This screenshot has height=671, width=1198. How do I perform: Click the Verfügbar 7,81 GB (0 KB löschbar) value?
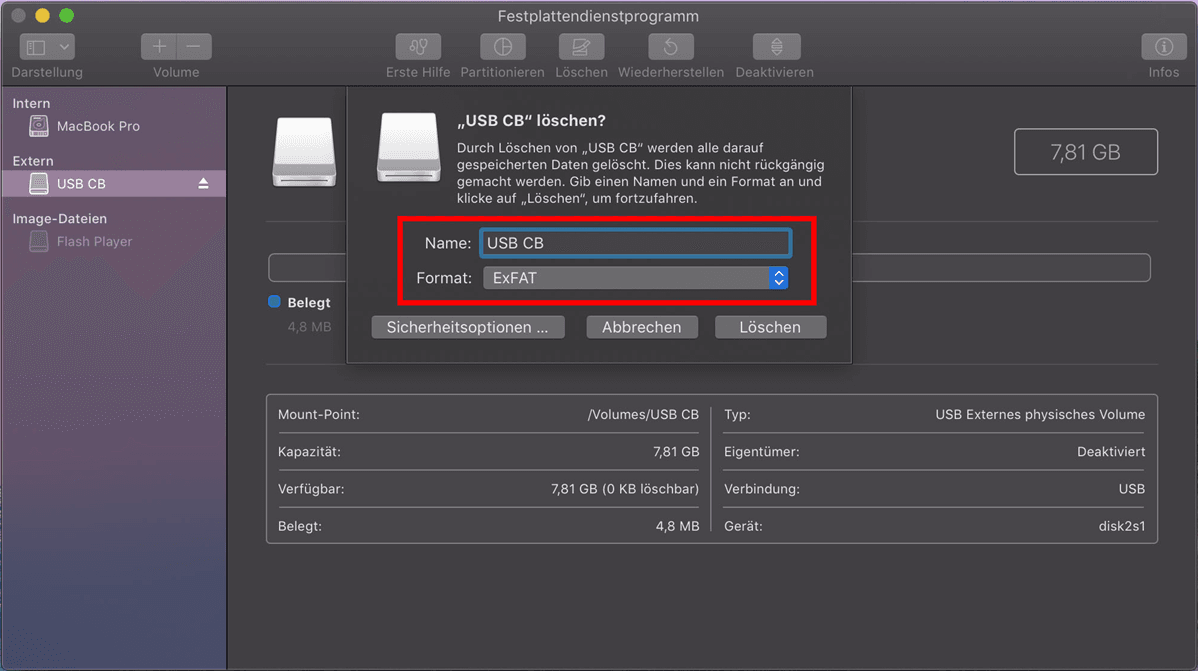(625, 489)
